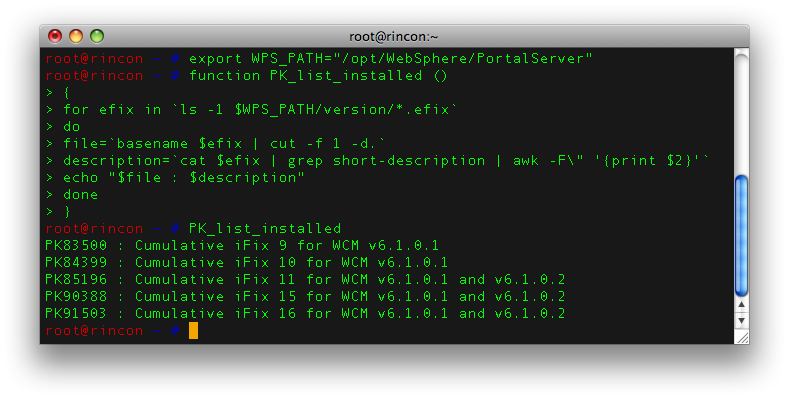Click the root@rincon:~ window title

click(393, 37)
